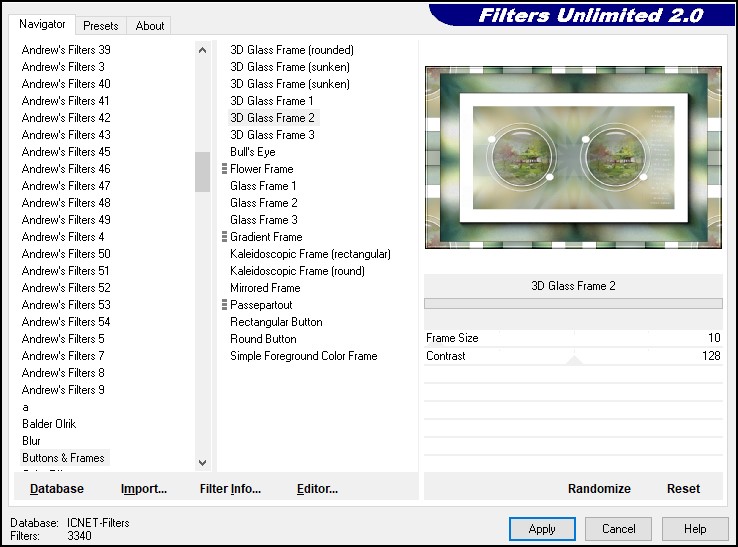Click the striped icon beside Flower Frame

coord(225,169)
